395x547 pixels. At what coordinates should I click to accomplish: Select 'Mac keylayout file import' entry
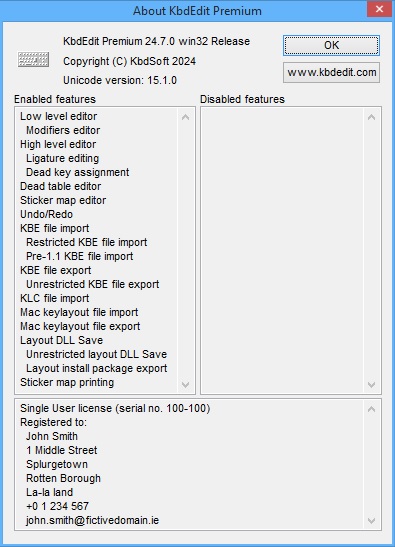pos(79,312)
